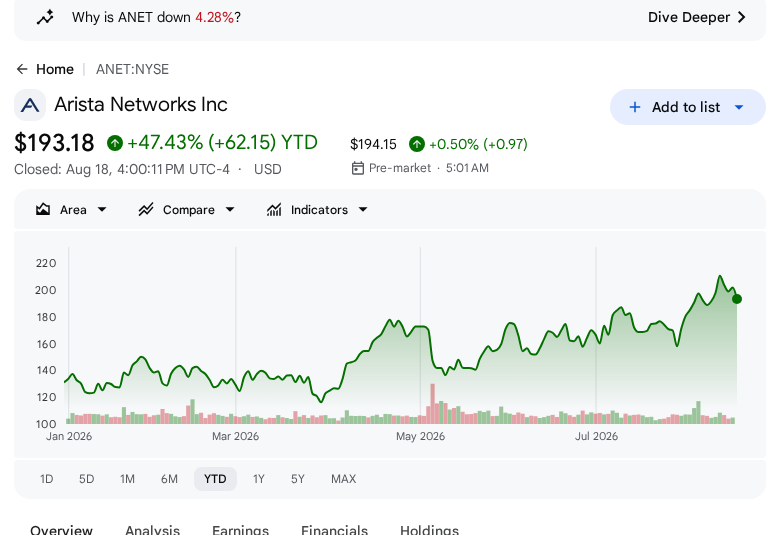
Task: Click the Dive Deeper link
Action: pyautogui.click(x=697, y=17)
